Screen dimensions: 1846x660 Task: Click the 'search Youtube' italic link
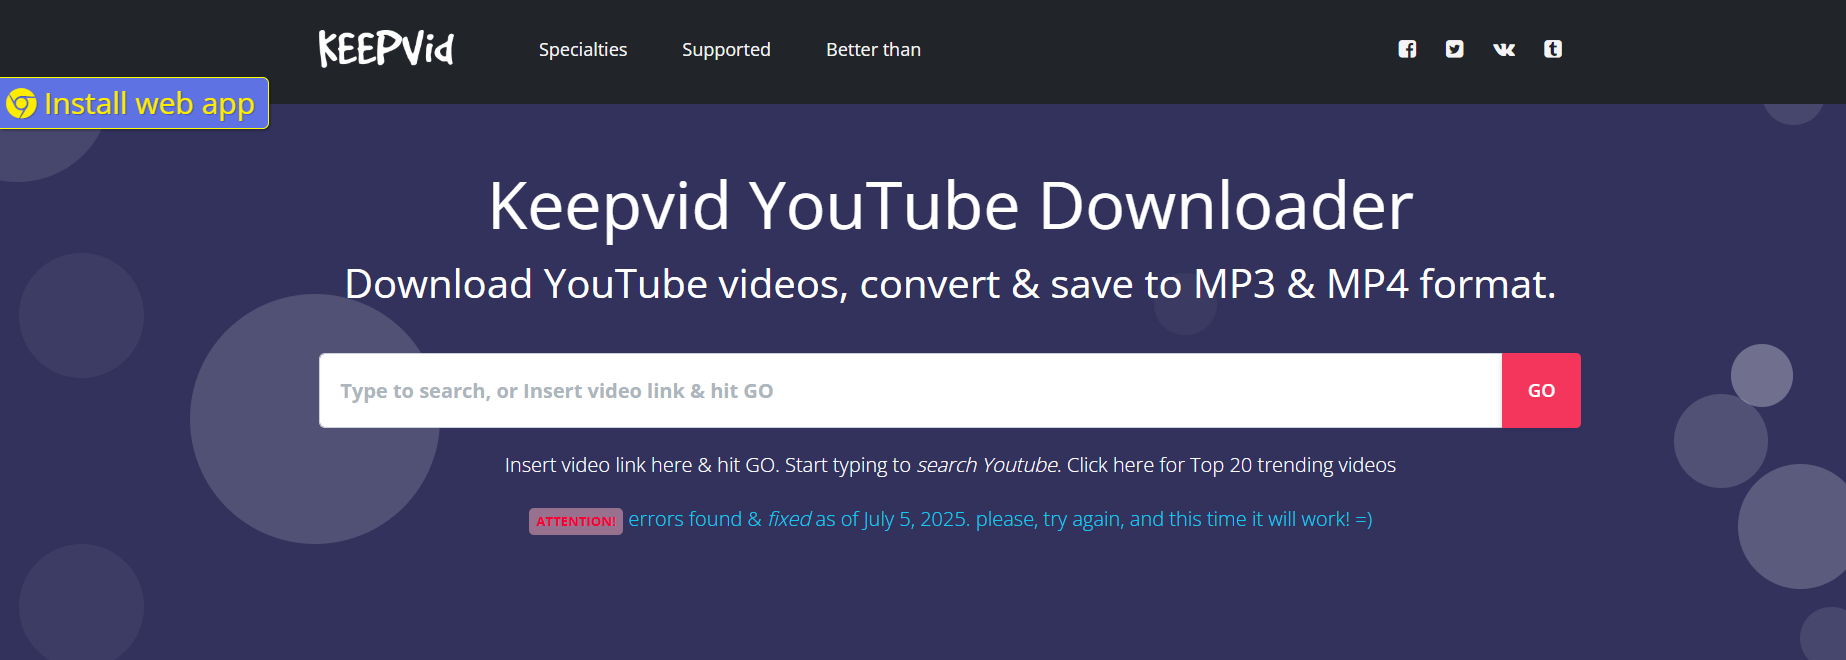pyautogui.click(x=987, y=465)
